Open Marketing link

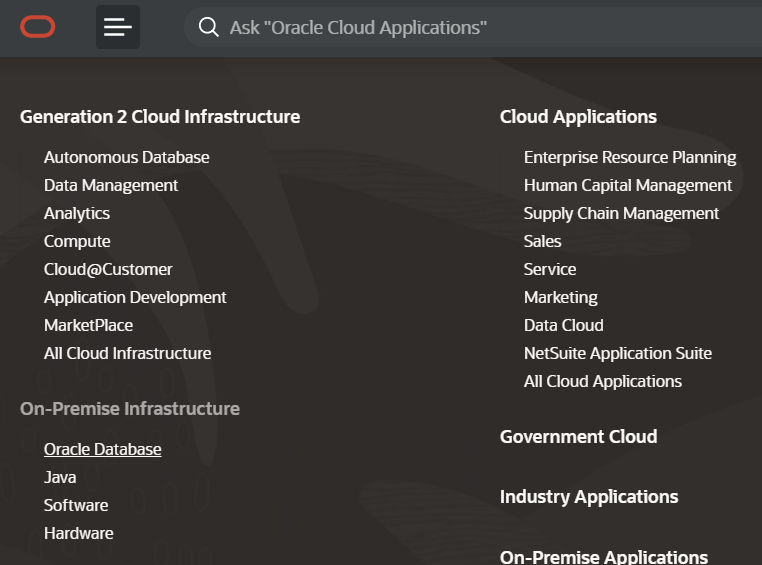tap(561, 297)
